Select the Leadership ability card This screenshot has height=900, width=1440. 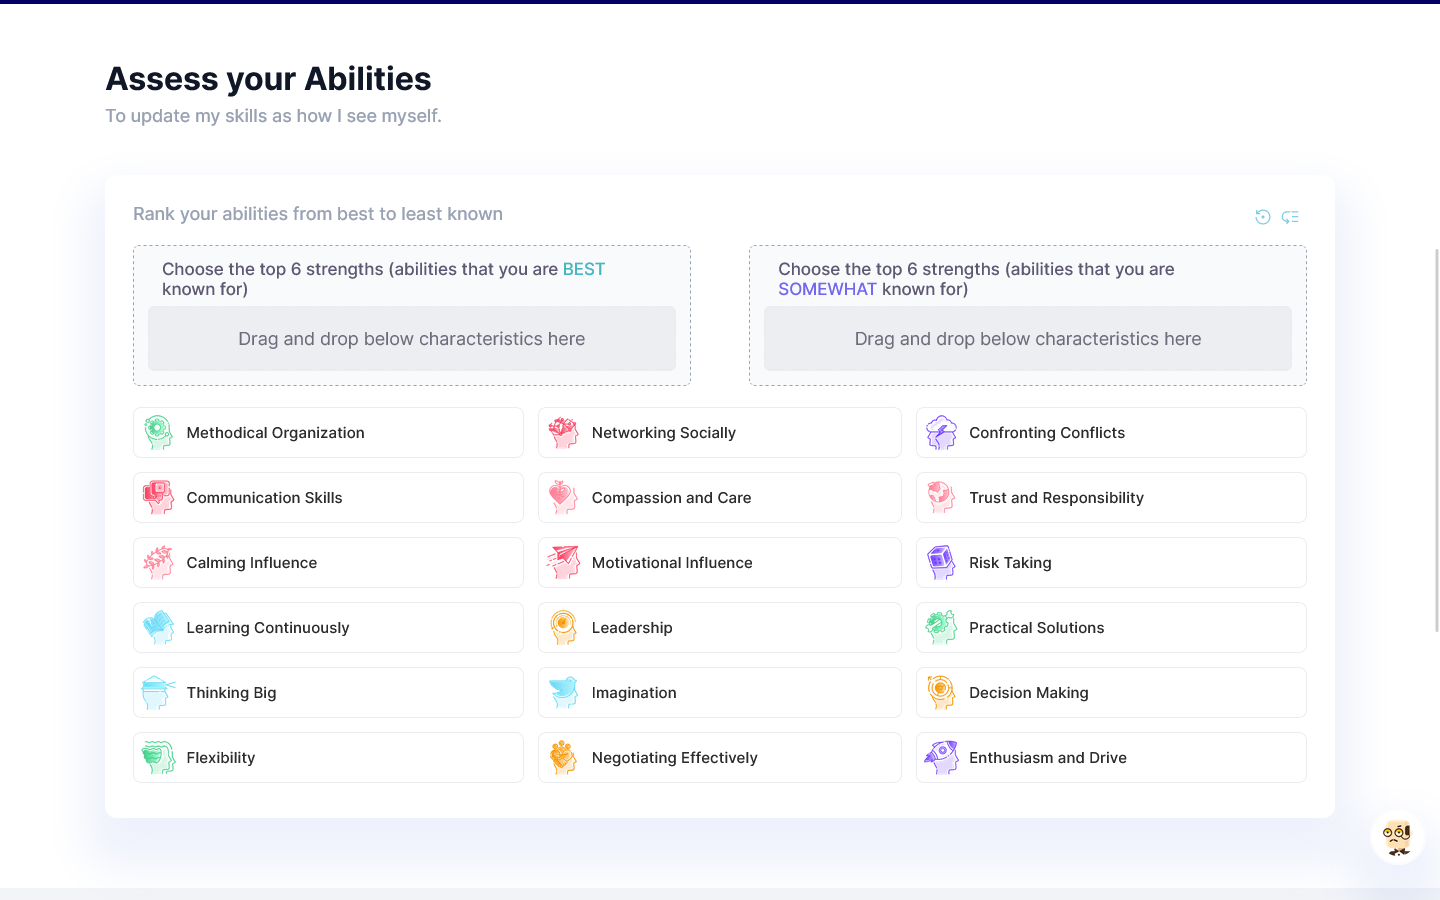[719, 628]
